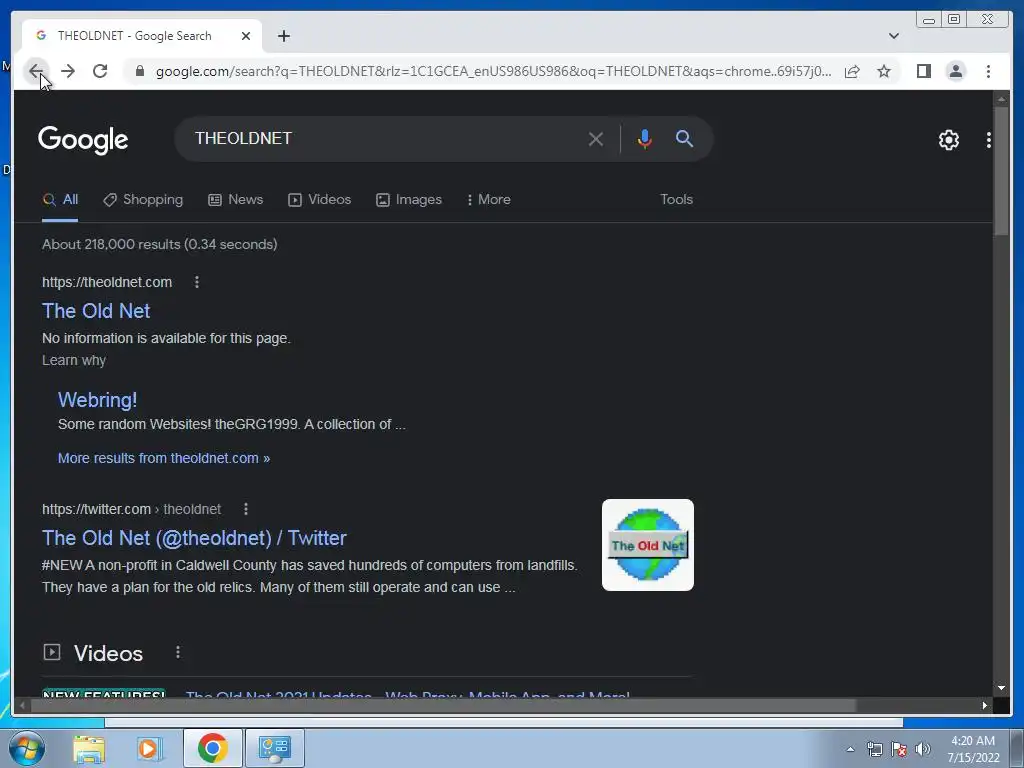Screen dimensions: 1024x768
Task: Open The Old Net Twitter result
Action: pos(194,538)
